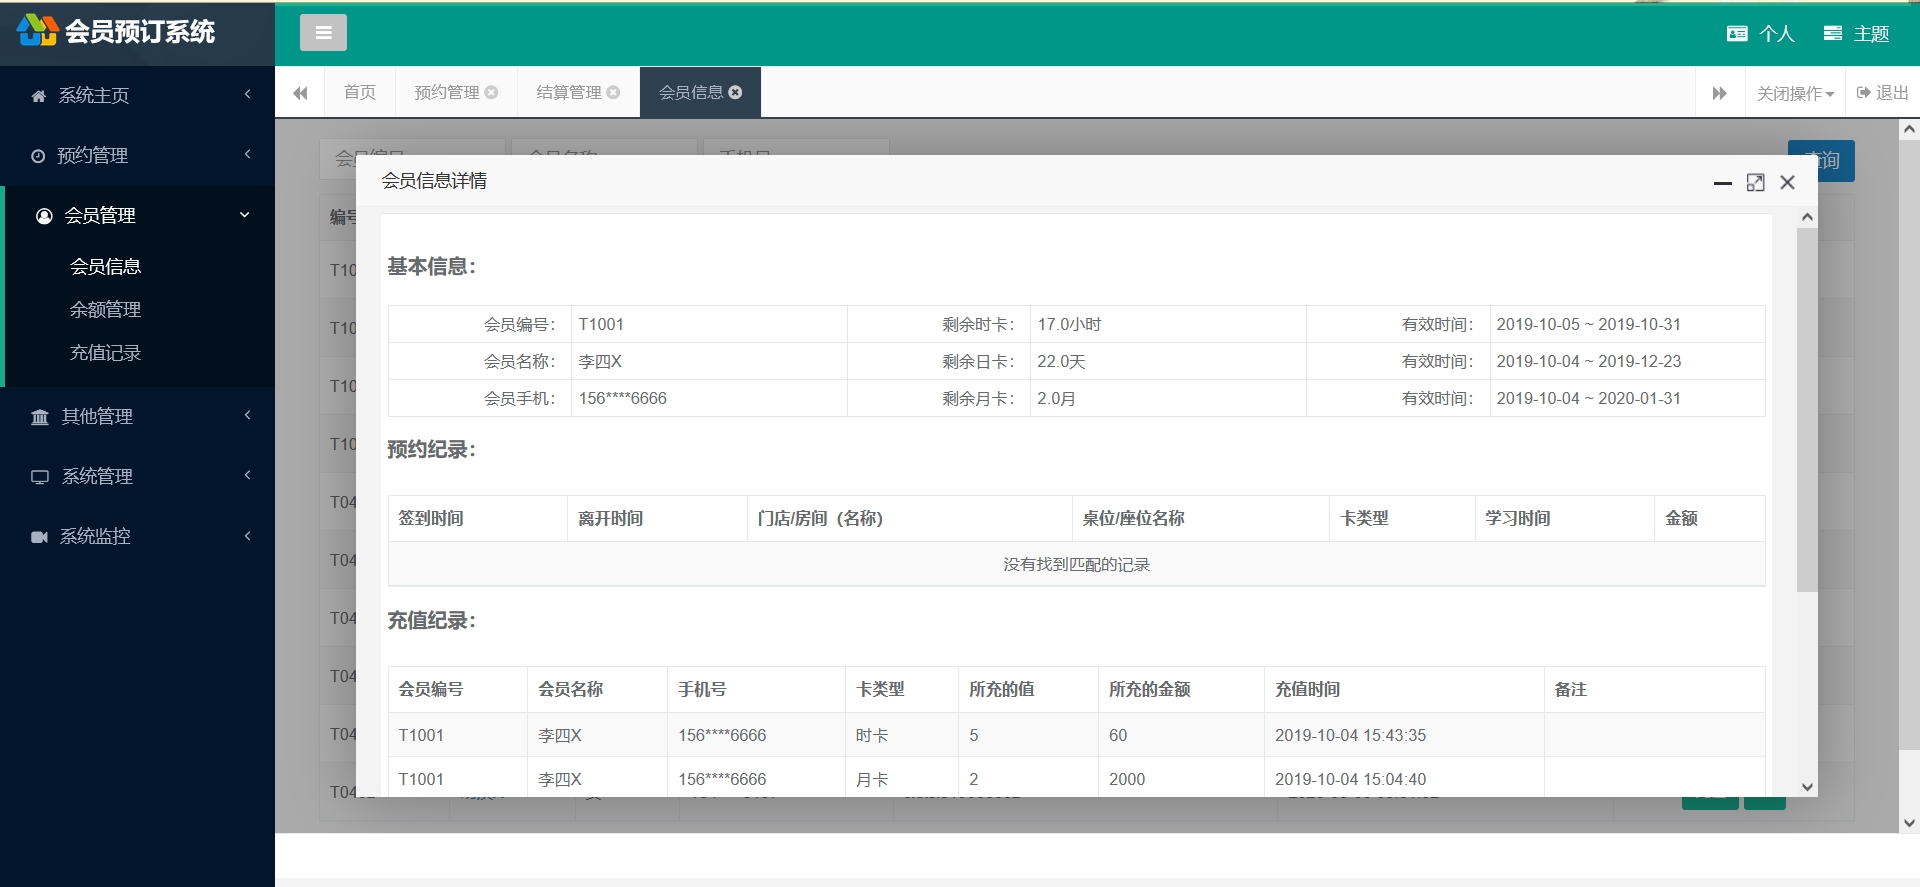Click the monitor icon beside 系统管理
Image resolution: width=1920 pixels, height=887 pixels.
point(40,477)
